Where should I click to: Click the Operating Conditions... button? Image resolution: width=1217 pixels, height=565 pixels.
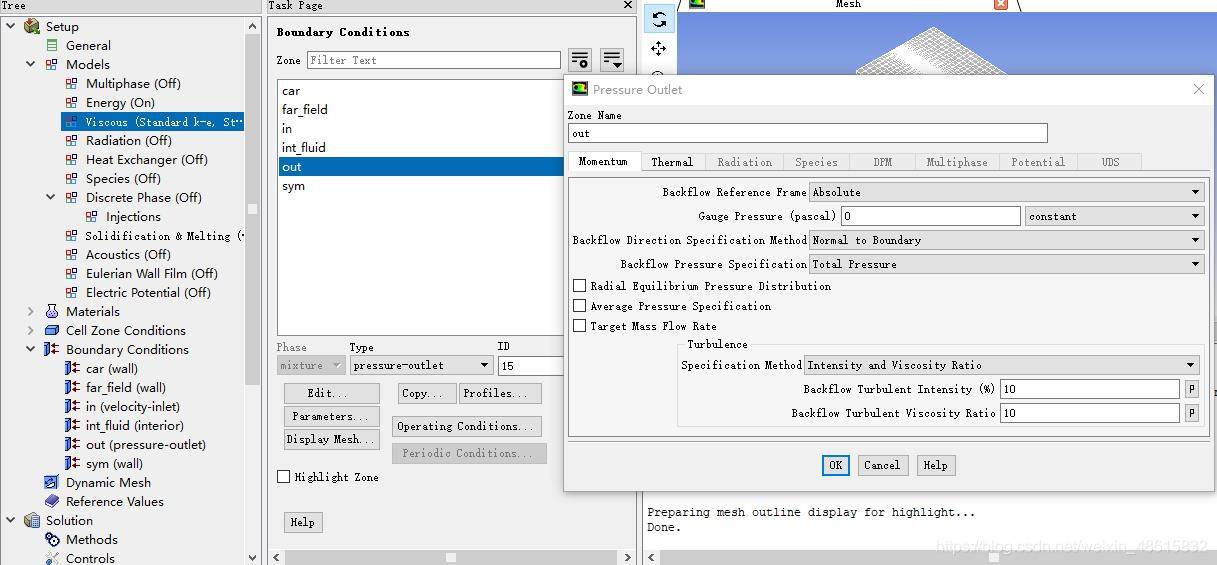[x=467, y=426]
